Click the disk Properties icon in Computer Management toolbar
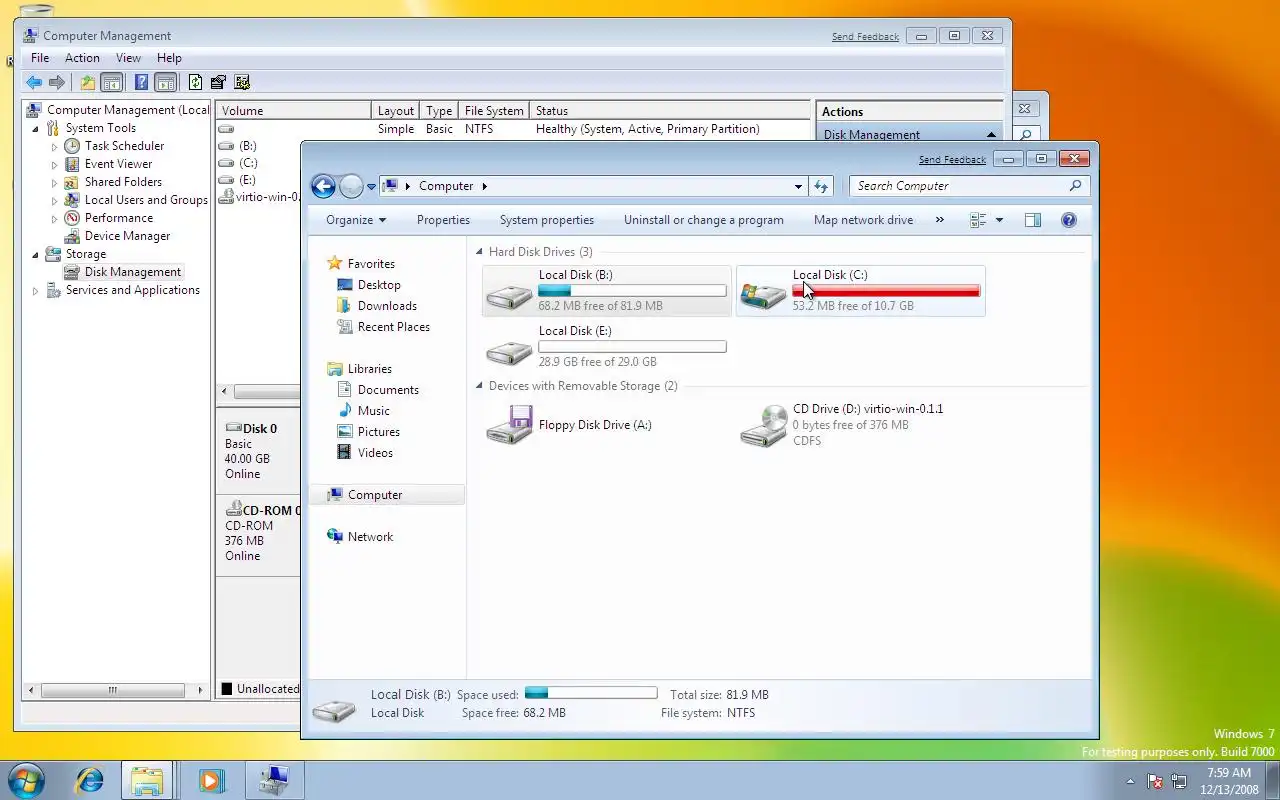The image size is (1280, 800). pyautogui.click(x=218, y=83)
